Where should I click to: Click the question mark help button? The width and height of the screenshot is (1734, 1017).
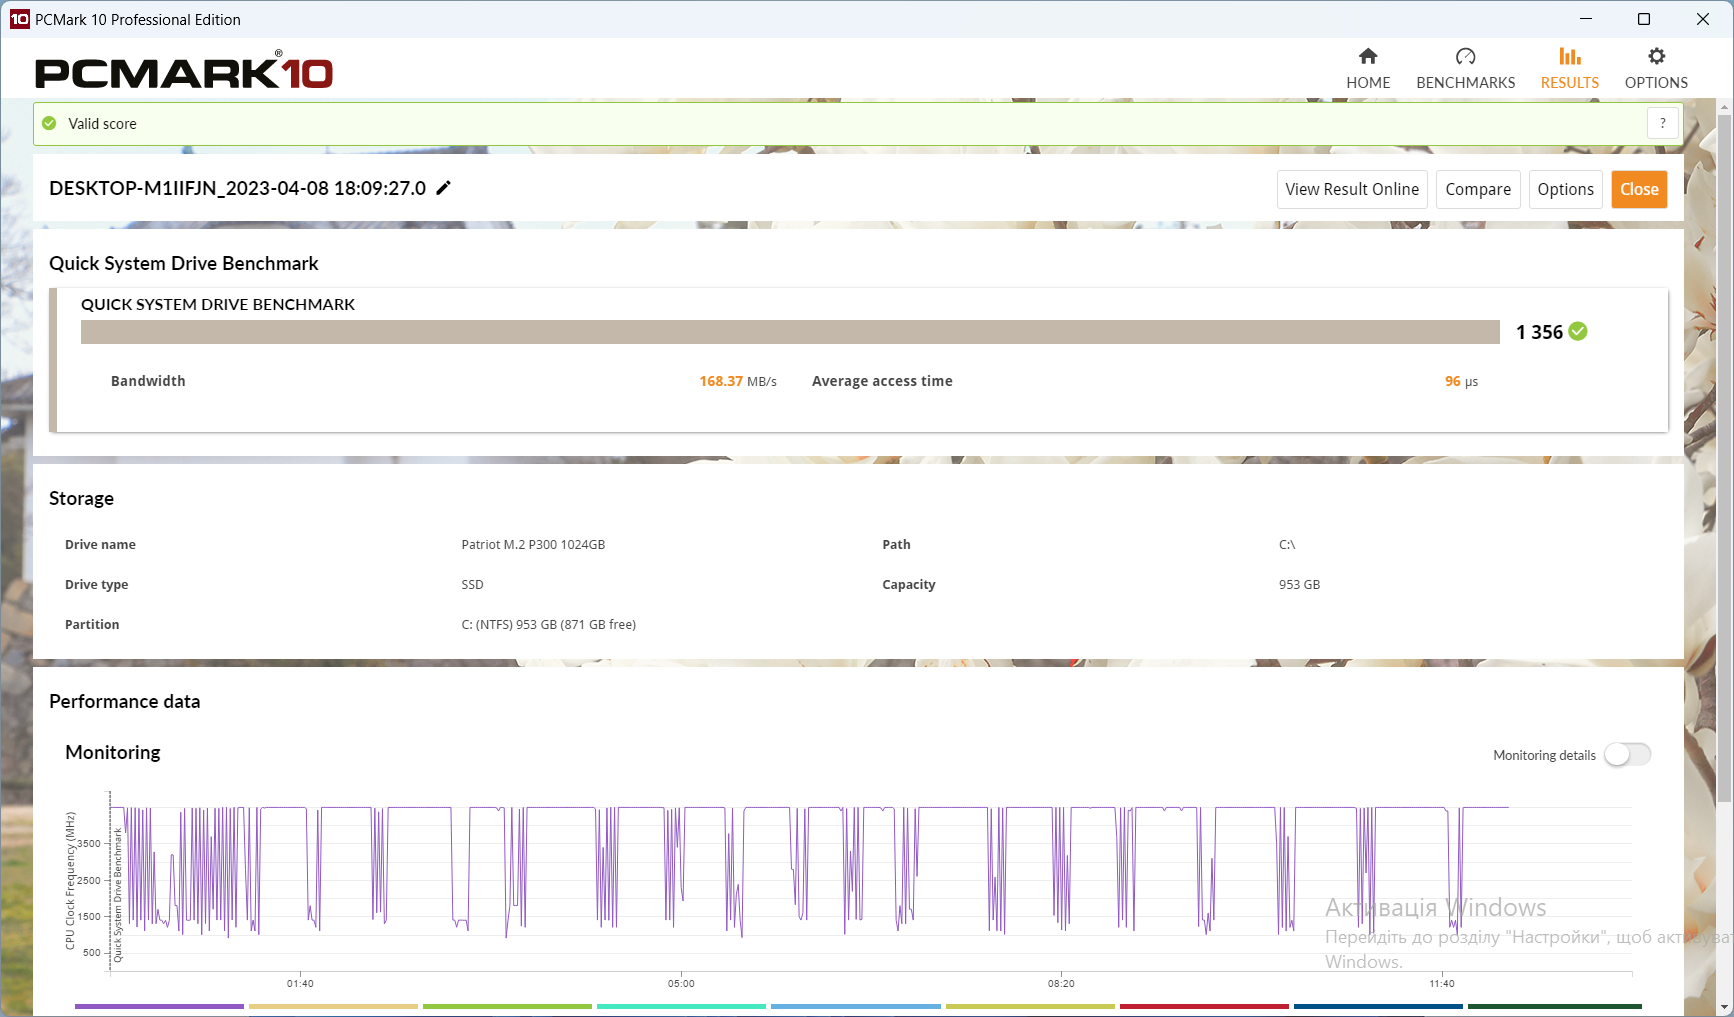(1662, 123)
